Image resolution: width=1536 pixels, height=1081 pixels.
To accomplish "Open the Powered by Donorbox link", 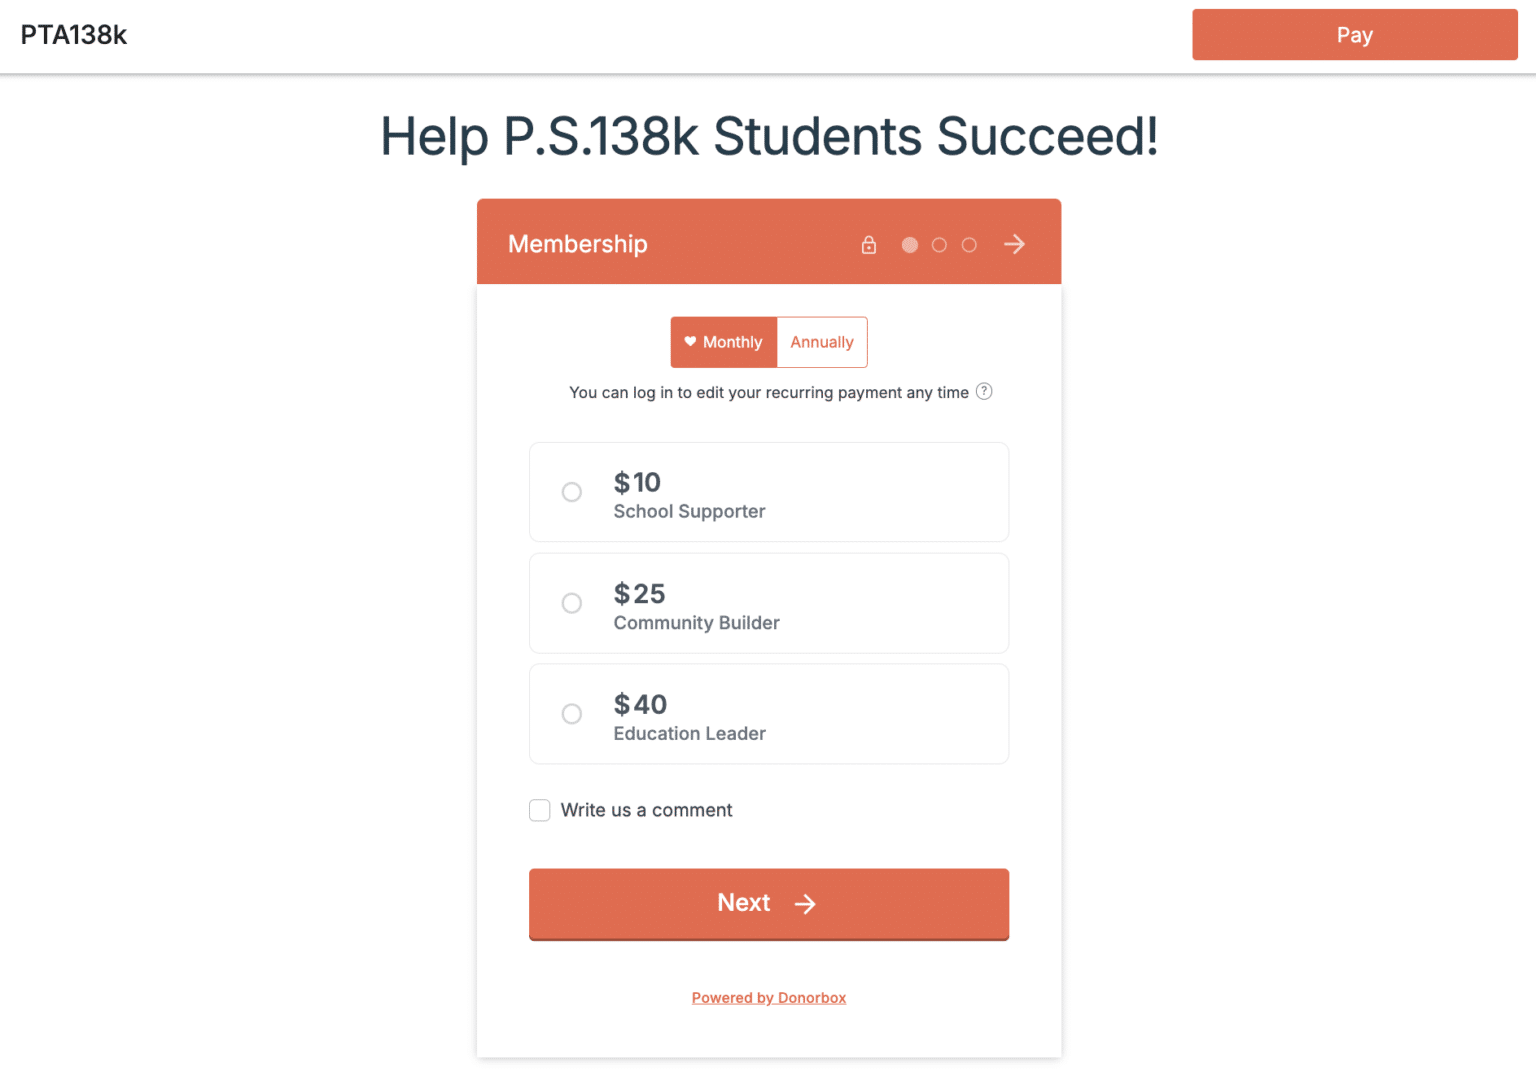I will (x=768, y=997).
